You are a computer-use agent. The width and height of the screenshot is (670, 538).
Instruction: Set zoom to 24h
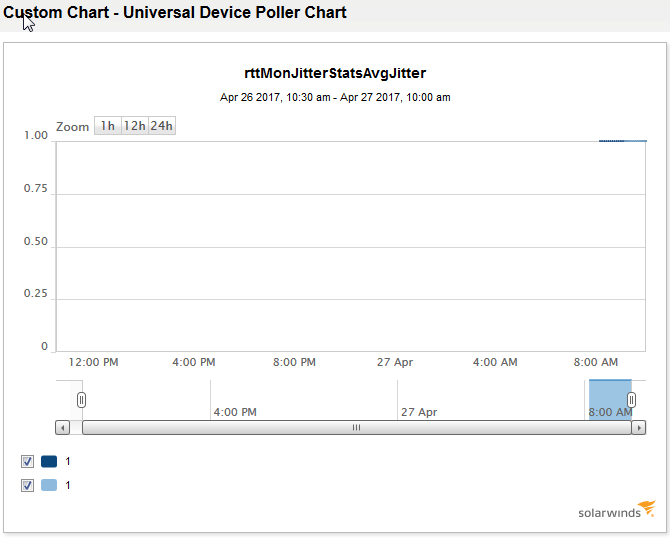point(162,126)
